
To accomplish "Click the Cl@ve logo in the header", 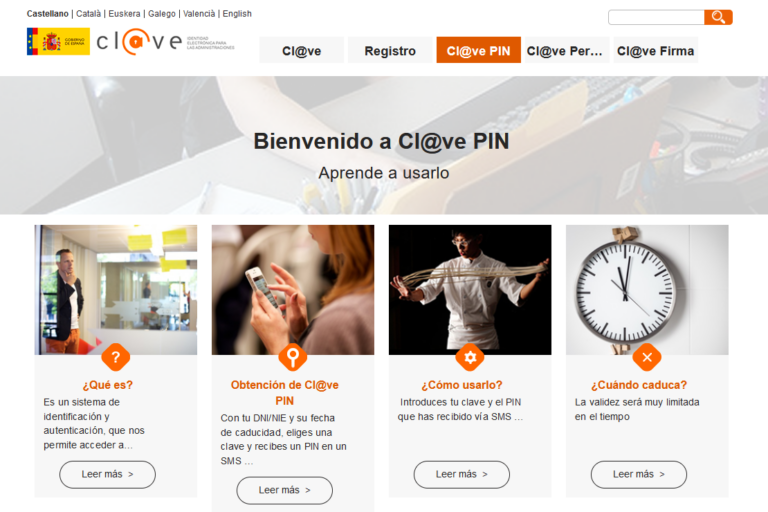I will (165, 42).
